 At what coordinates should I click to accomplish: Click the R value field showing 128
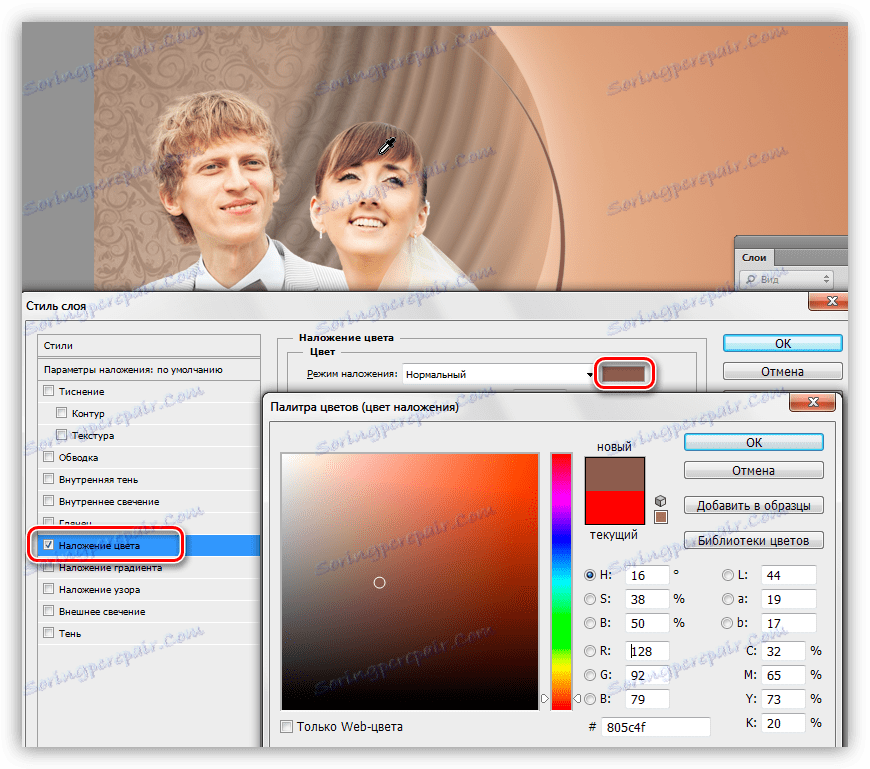(647, 651)
